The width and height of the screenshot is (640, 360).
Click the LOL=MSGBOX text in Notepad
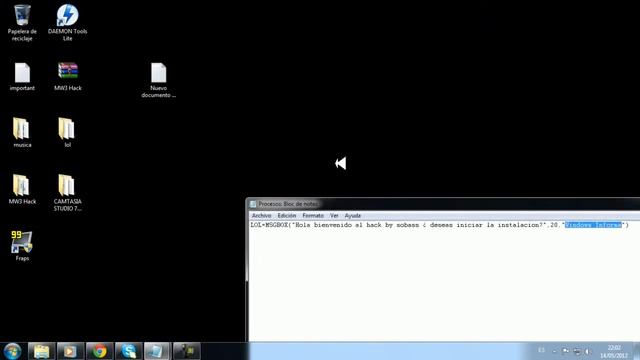[269, 225]
